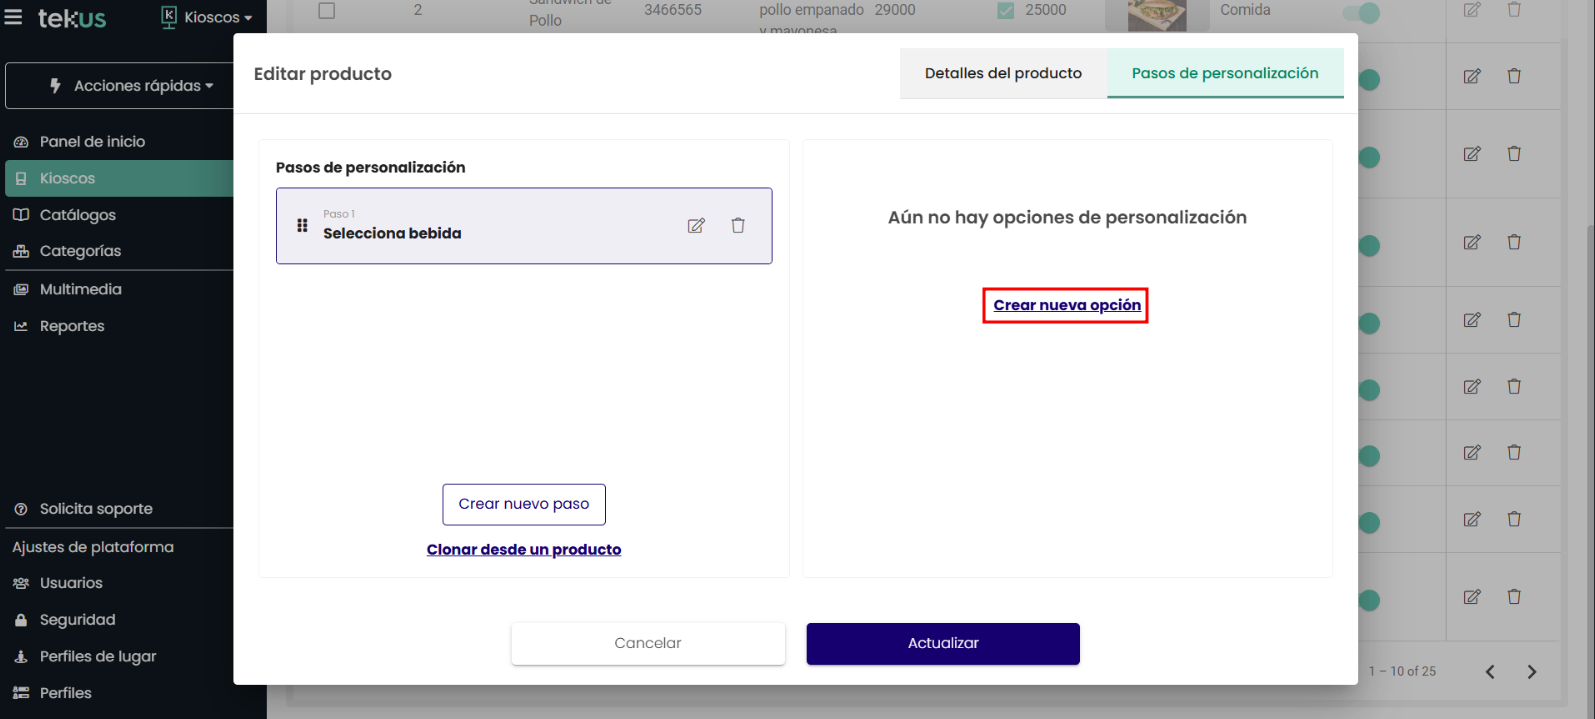Viewport: 1595px width, 719px height.
Task: Go to previous page arrow
Action: [x=1490, y=672]
